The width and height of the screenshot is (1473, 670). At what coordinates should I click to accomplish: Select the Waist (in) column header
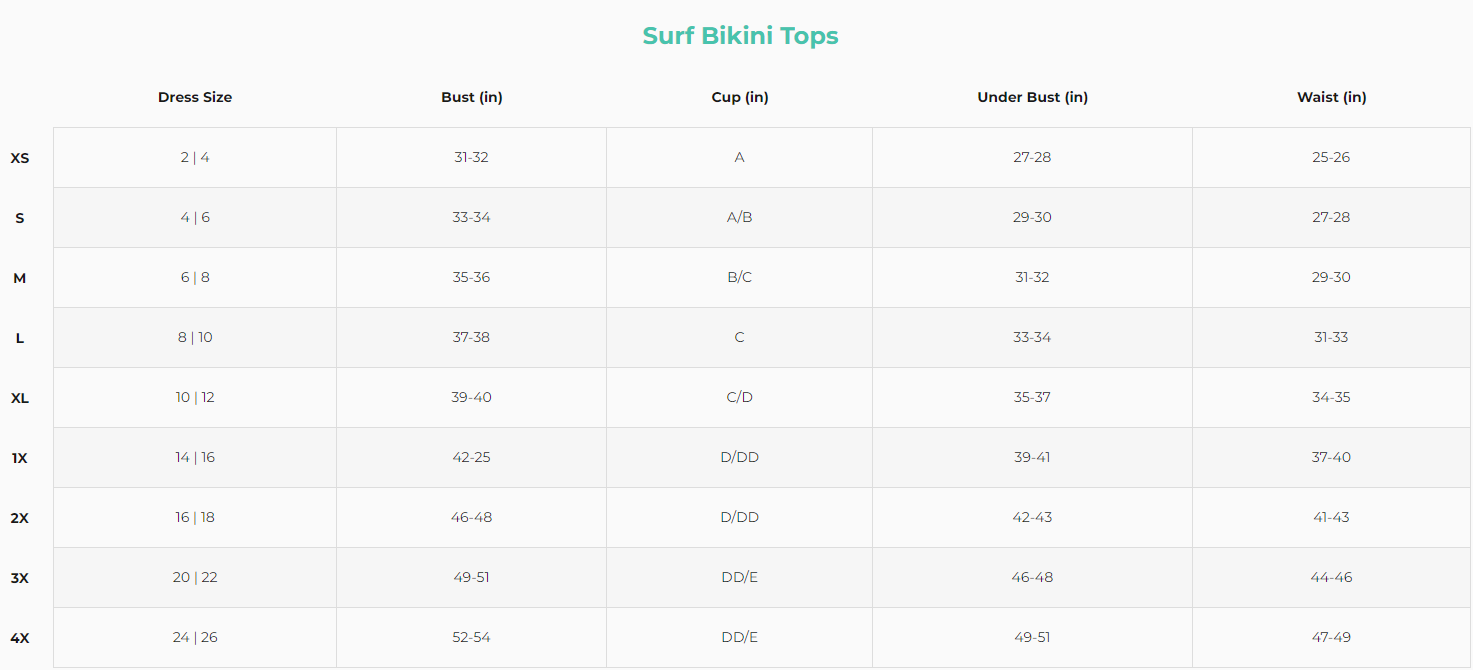point(1331,97)
